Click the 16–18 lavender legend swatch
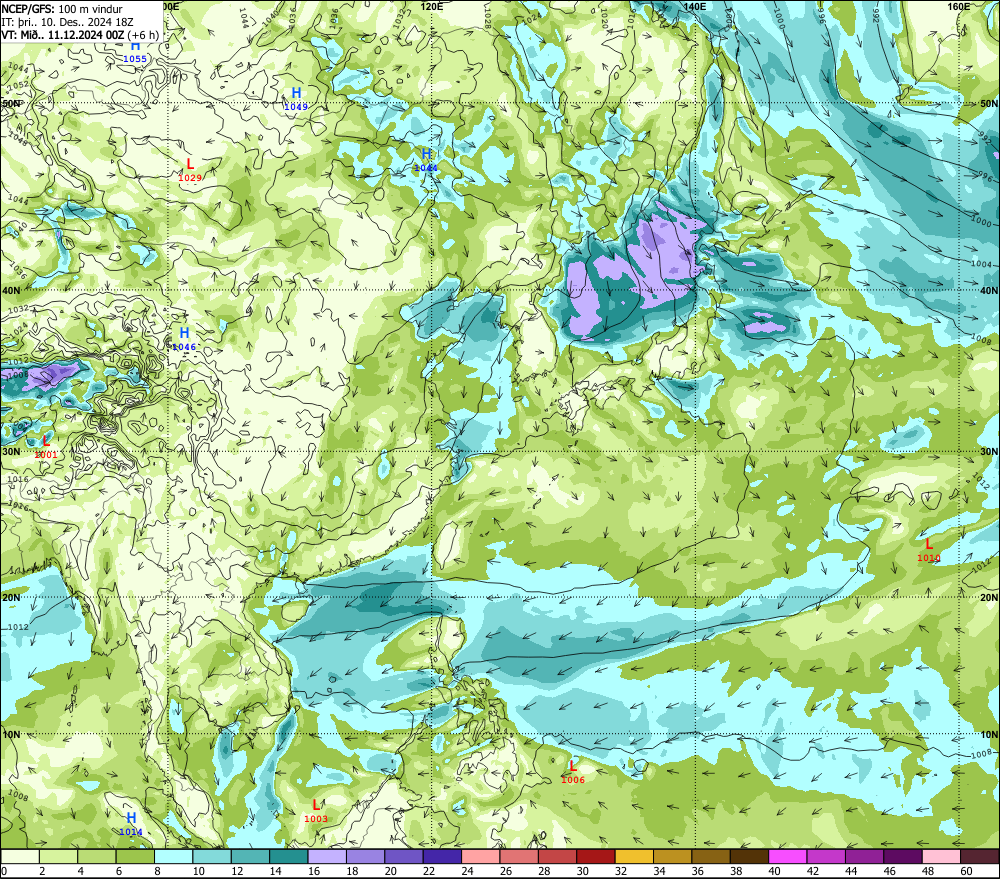Viewport: 1000px width, 879px height. [x=327, y=856]
